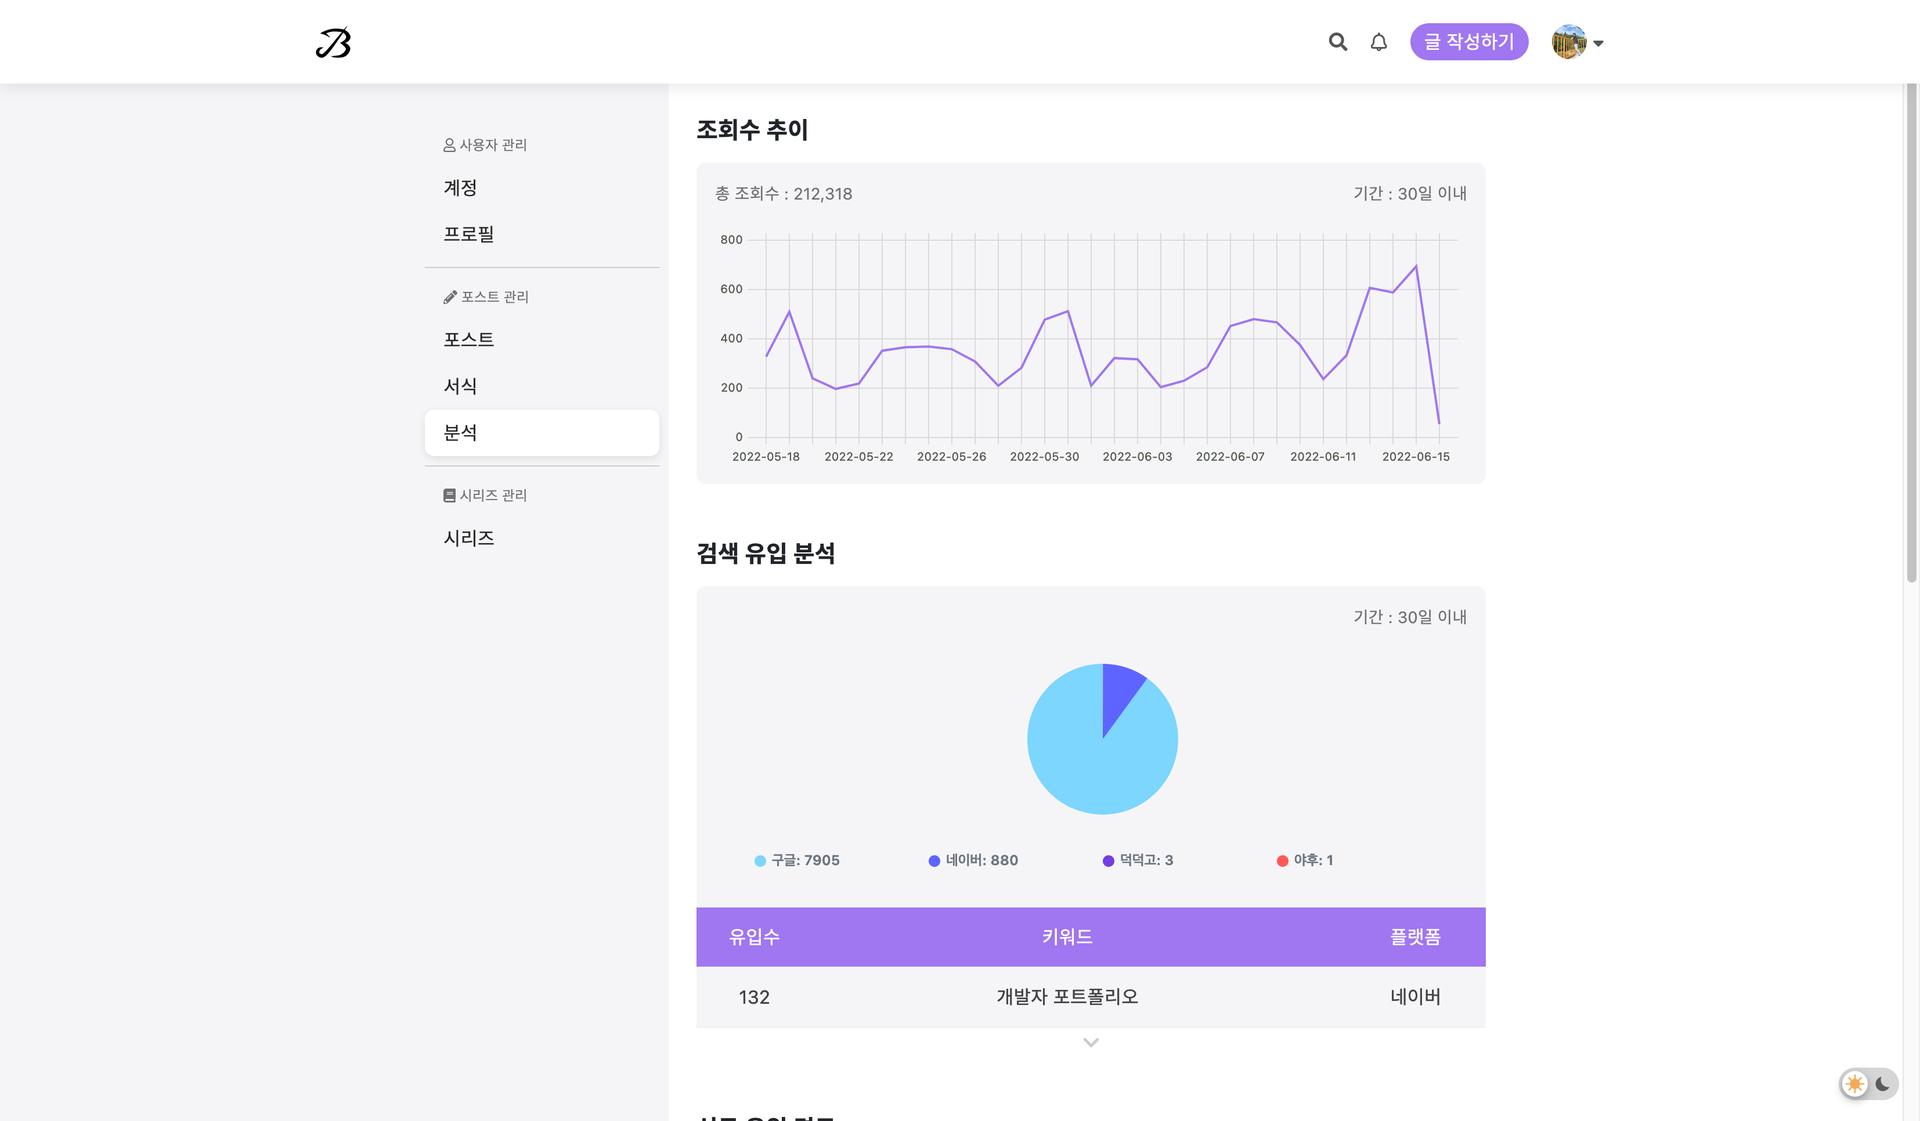Viewport: 1920px width, 1121px height.
Task: Click the page vertical scrollbar
Action: [x=1911, y=330]
